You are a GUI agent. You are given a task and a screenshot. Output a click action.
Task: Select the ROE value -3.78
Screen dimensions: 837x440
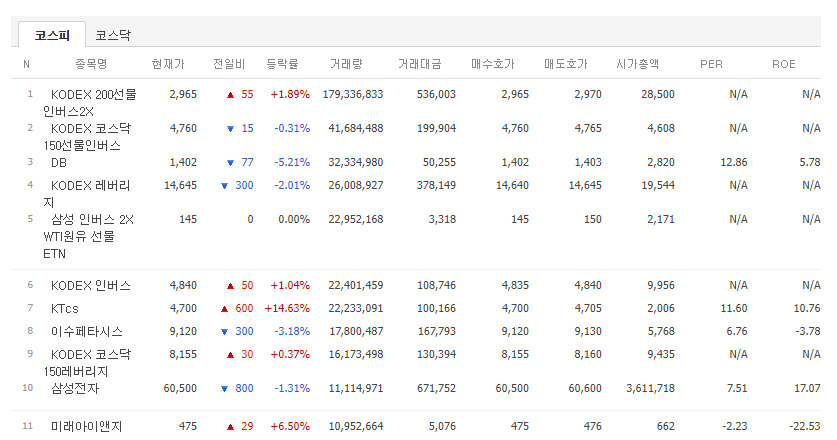pyautogui.click(x=808, y=331)
